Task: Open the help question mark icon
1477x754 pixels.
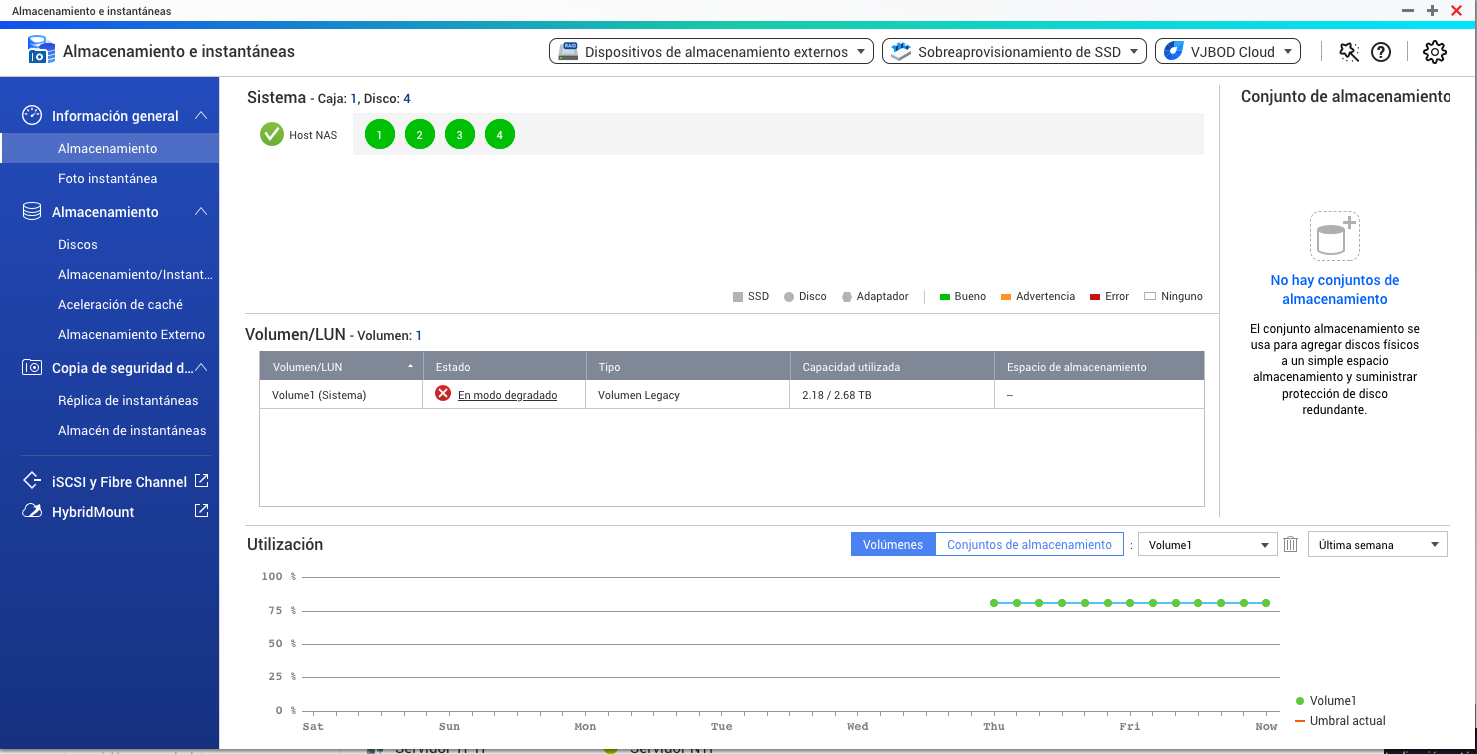Action: pos(1381,52)
